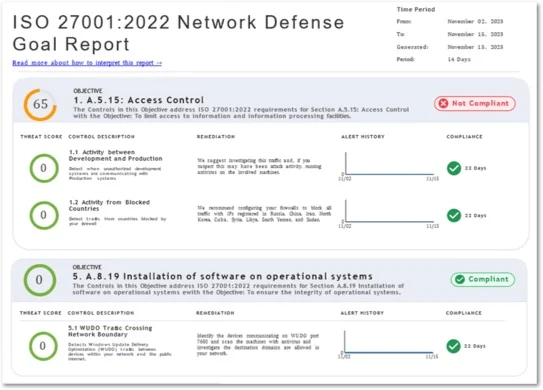Open alert history chart for Blocked Countries
543x390 pixels.
coord(389,213)
